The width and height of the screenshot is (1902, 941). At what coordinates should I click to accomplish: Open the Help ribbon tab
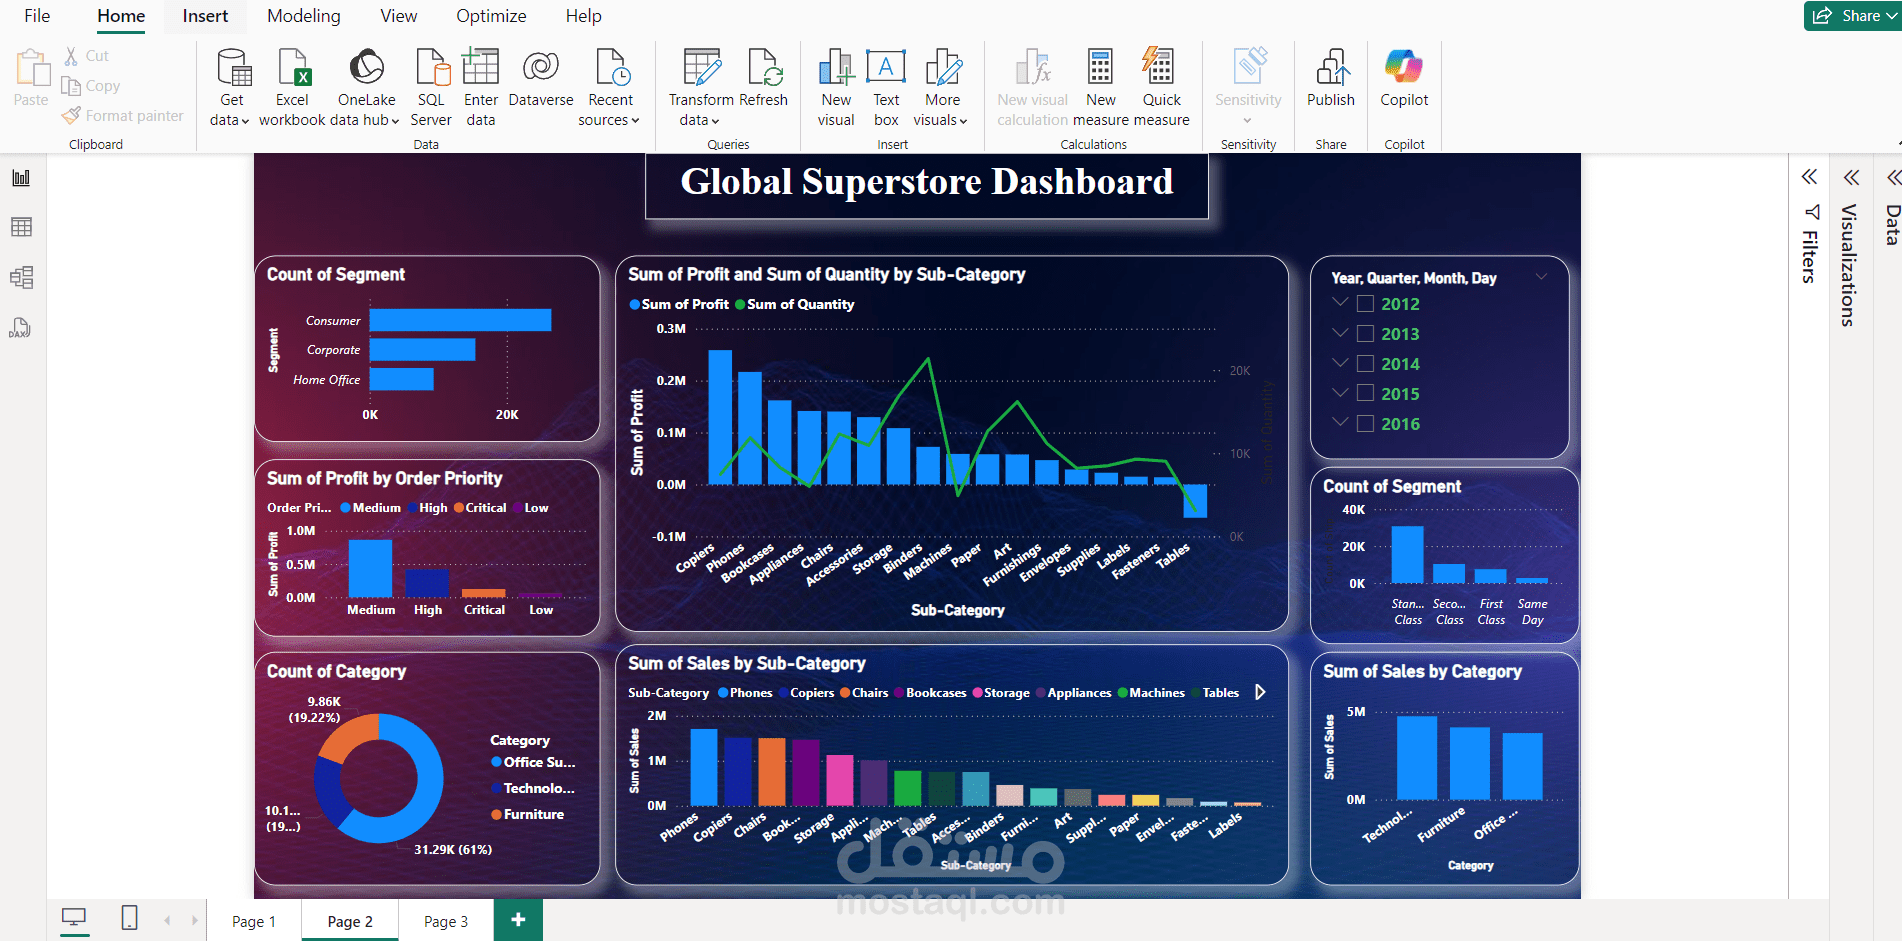point(583,16)
